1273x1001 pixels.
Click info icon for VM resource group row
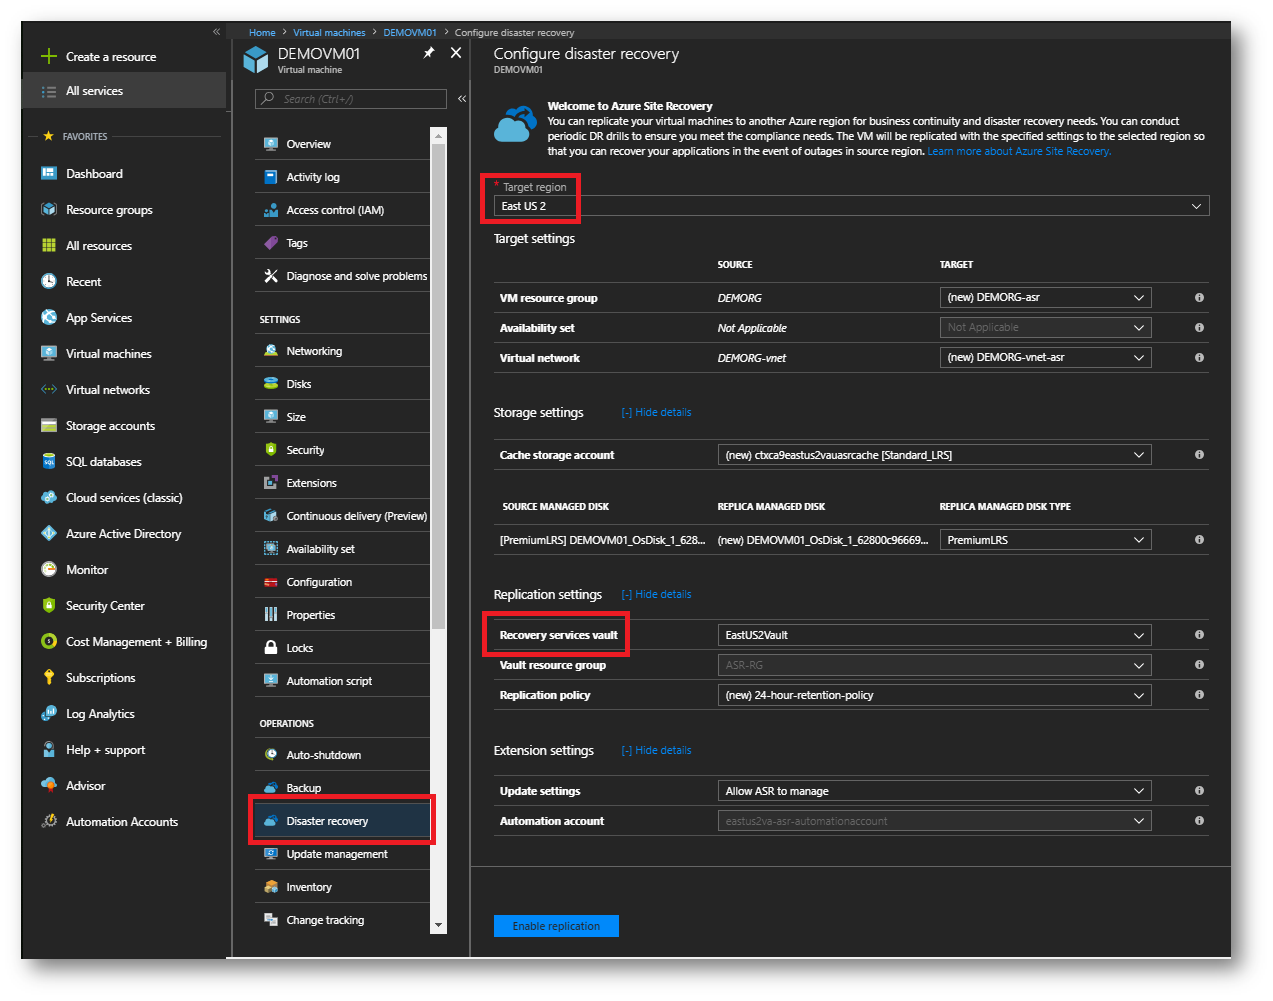coord(1199,297)
